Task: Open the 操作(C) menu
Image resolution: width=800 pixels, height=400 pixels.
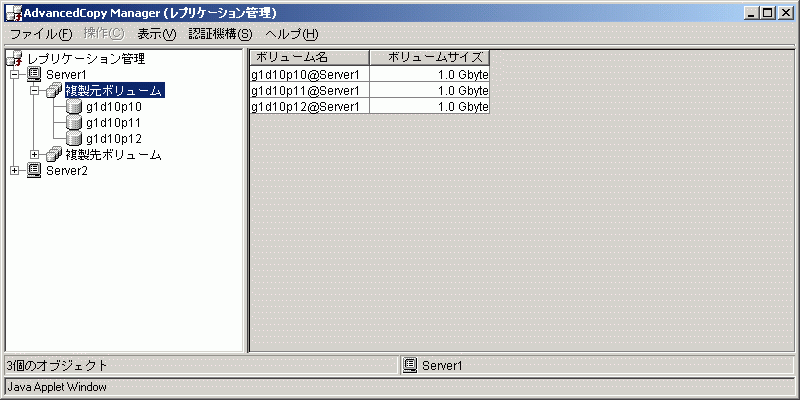Action: point(104,34)
